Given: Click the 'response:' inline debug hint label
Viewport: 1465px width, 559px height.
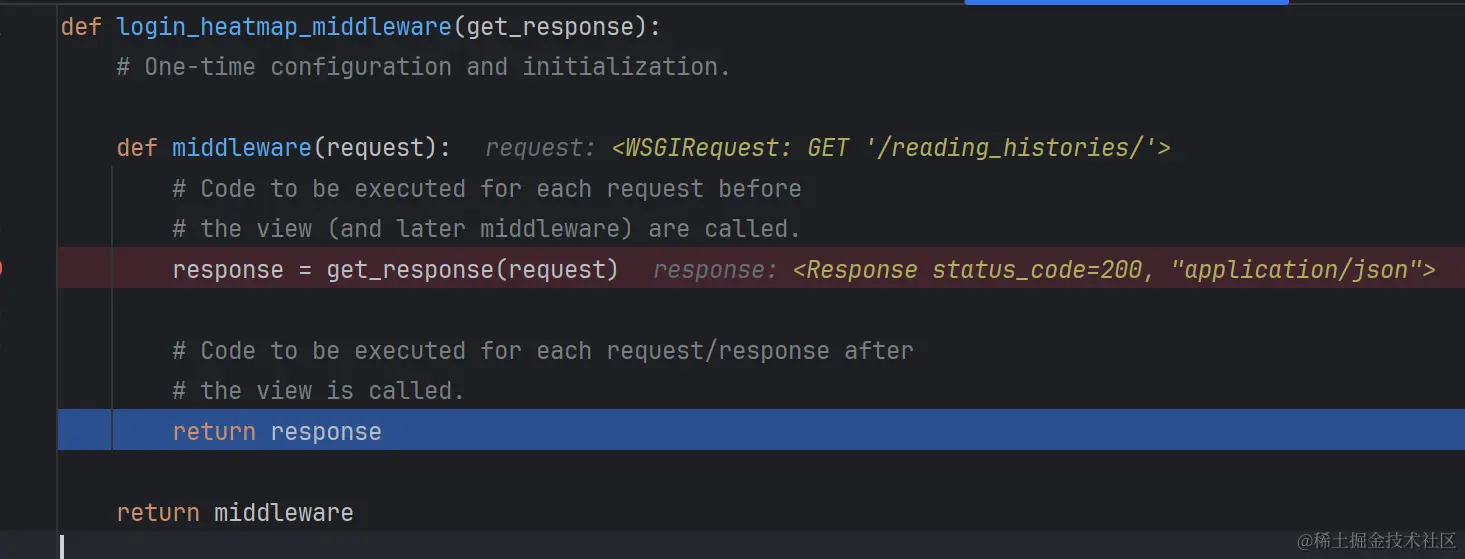Looking at the screenshot, I should [715, 270].
